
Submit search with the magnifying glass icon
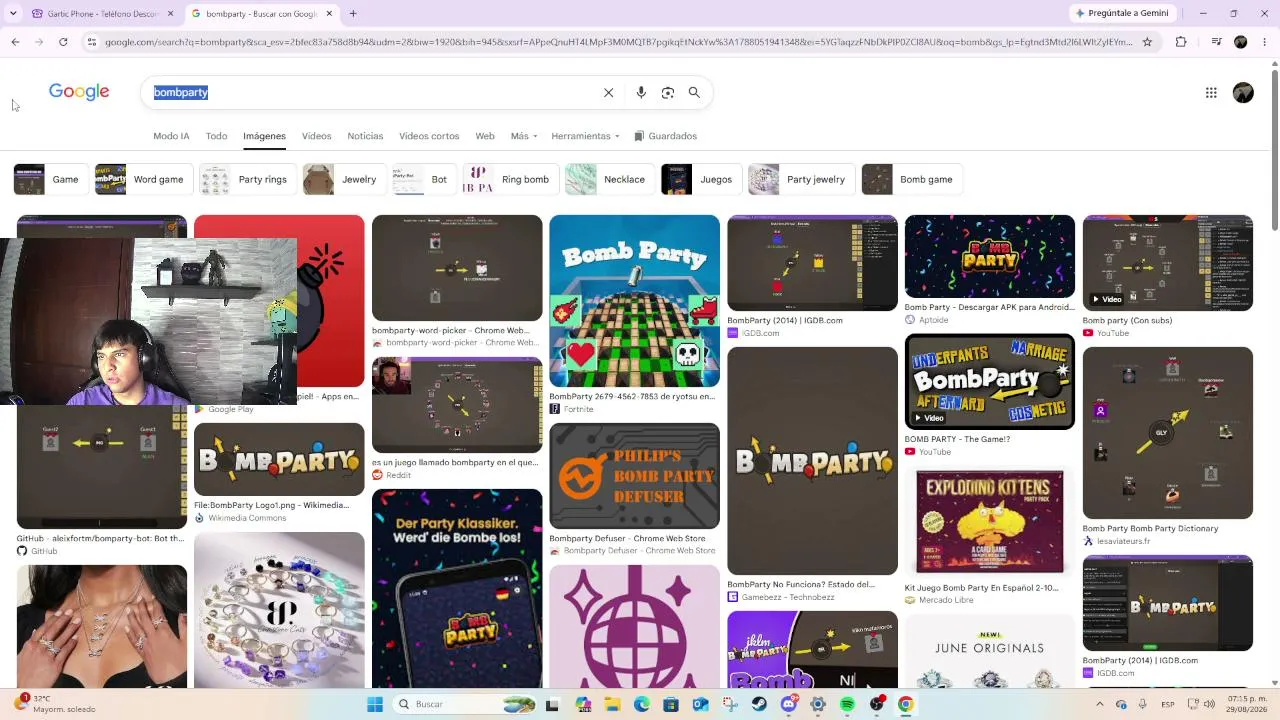694,93
